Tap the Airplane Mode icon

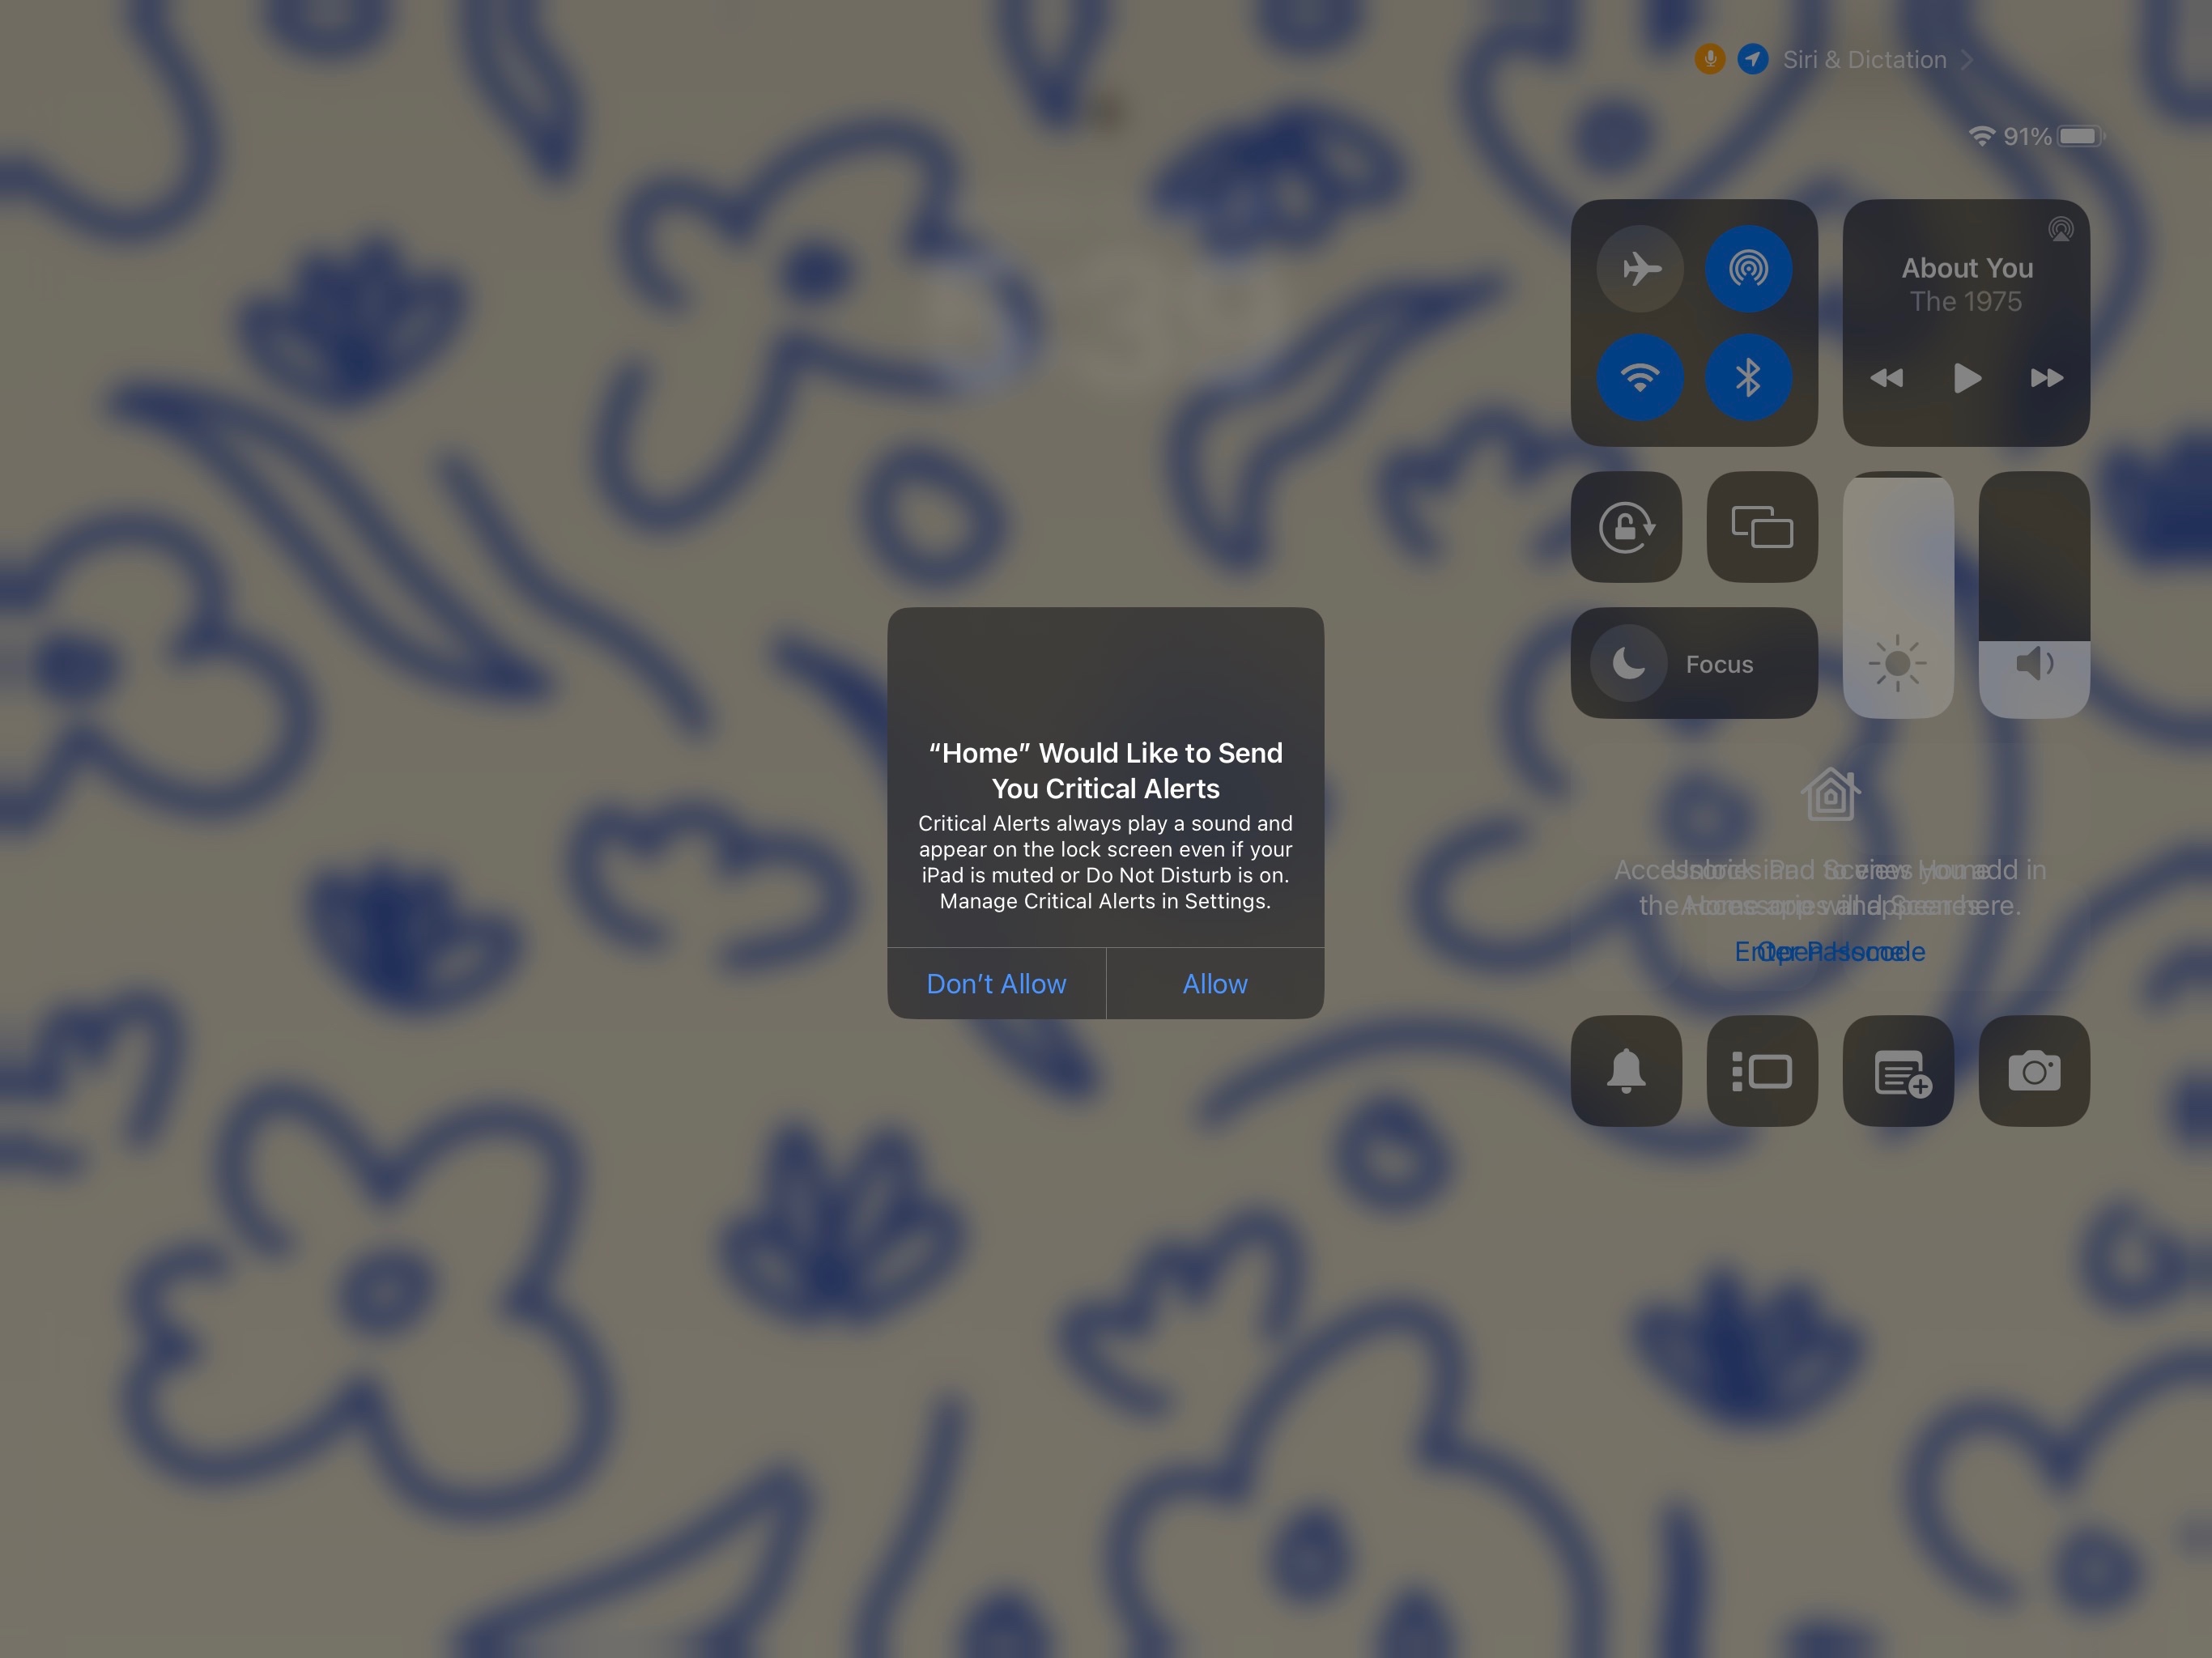[x=1637, y=266]
